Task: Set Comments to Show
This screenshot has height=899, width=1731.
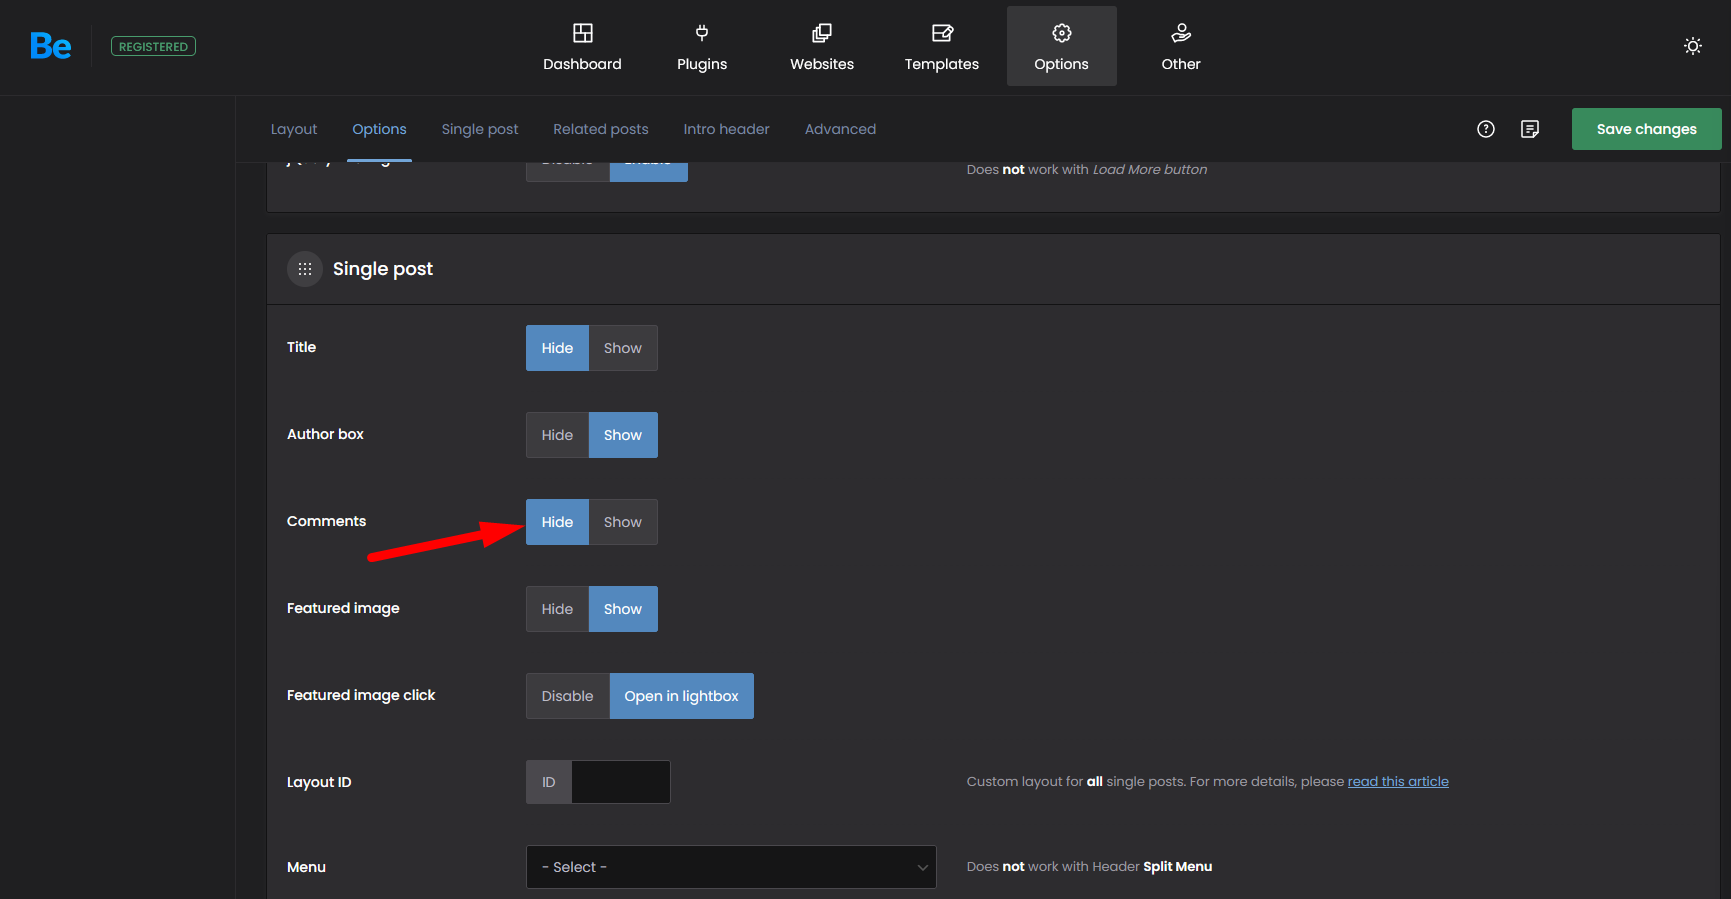Action: coord(623,522)
